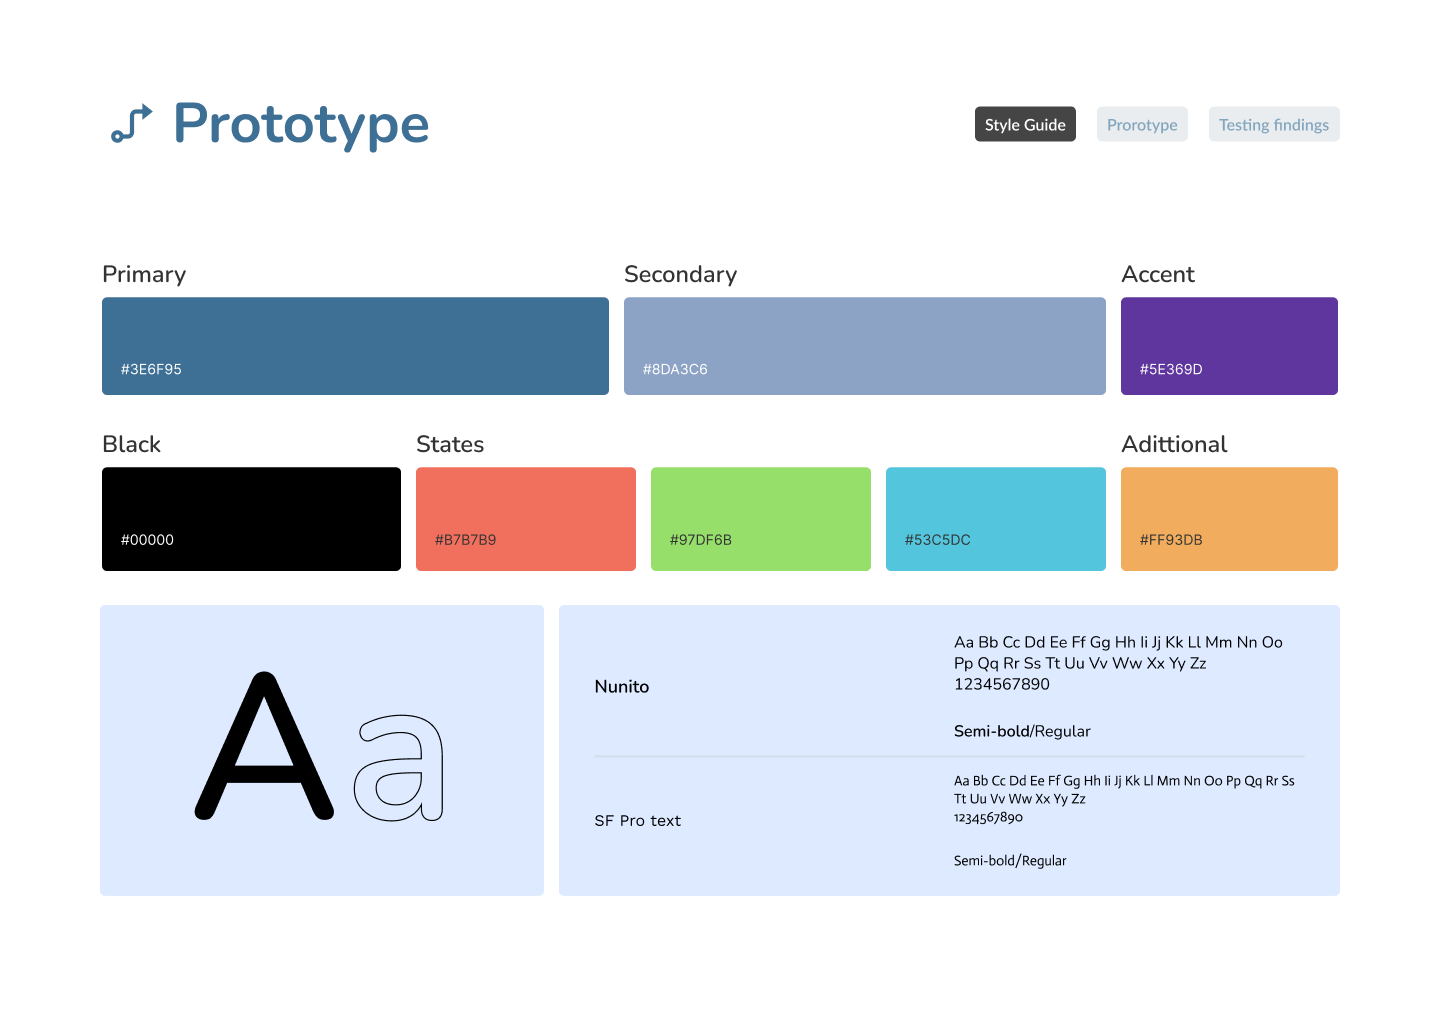Screen dimensions: 1440x1024
Task: Select the red state swatch #B7B7B9
Action: point(525,519)
